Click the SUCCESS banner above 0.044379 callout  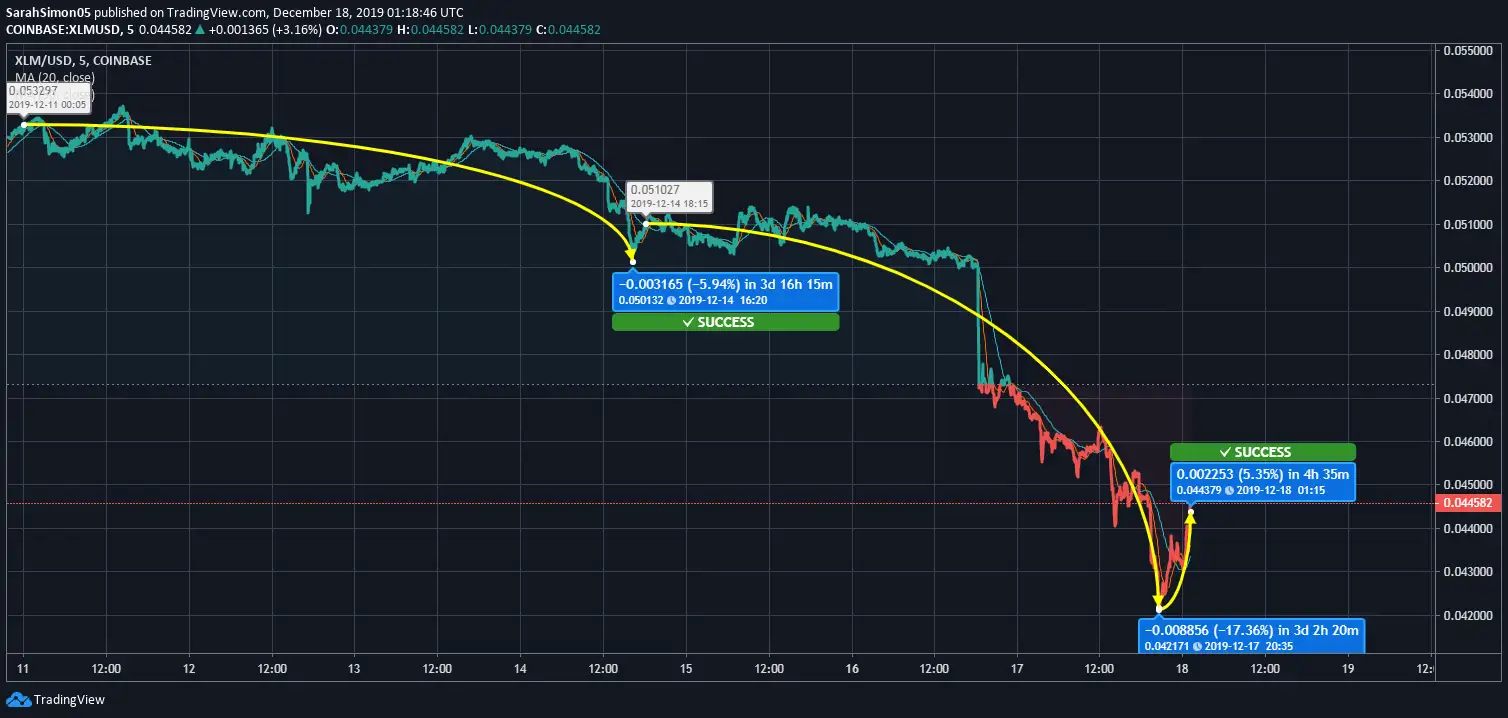click(1262, 452)
